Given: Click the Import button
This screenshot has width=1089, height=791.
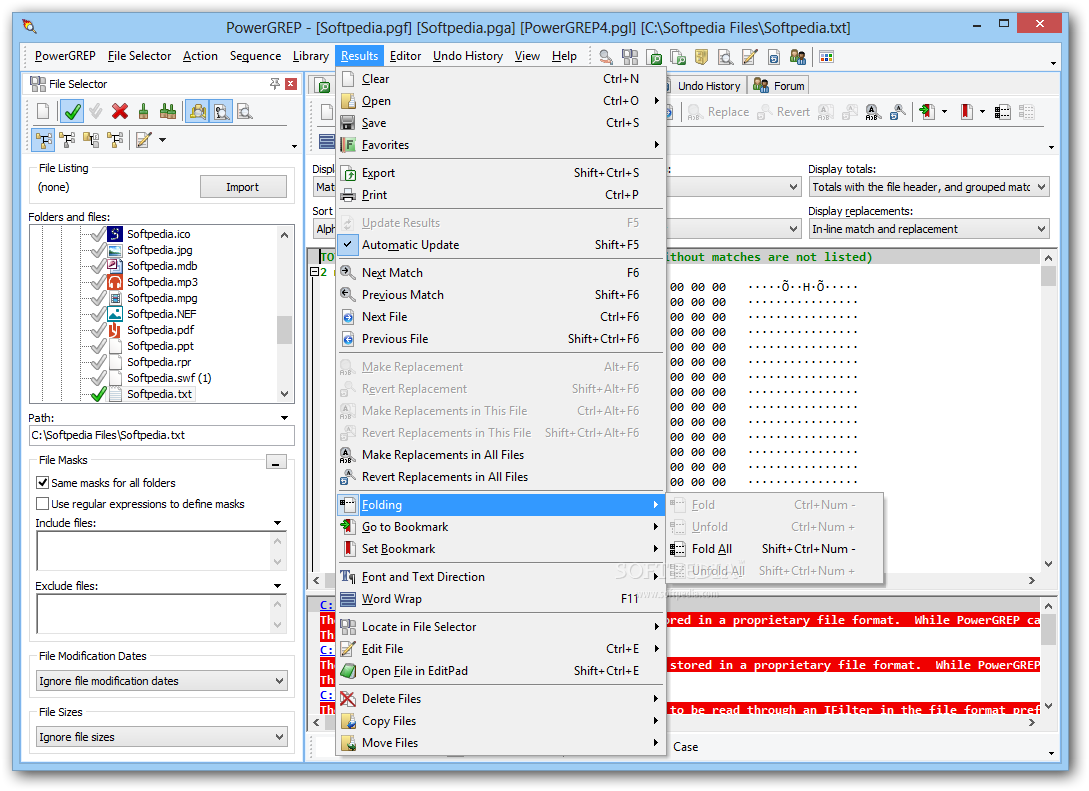Looking at the screenshot, I should pyautogui.click(x=243, y=187).
